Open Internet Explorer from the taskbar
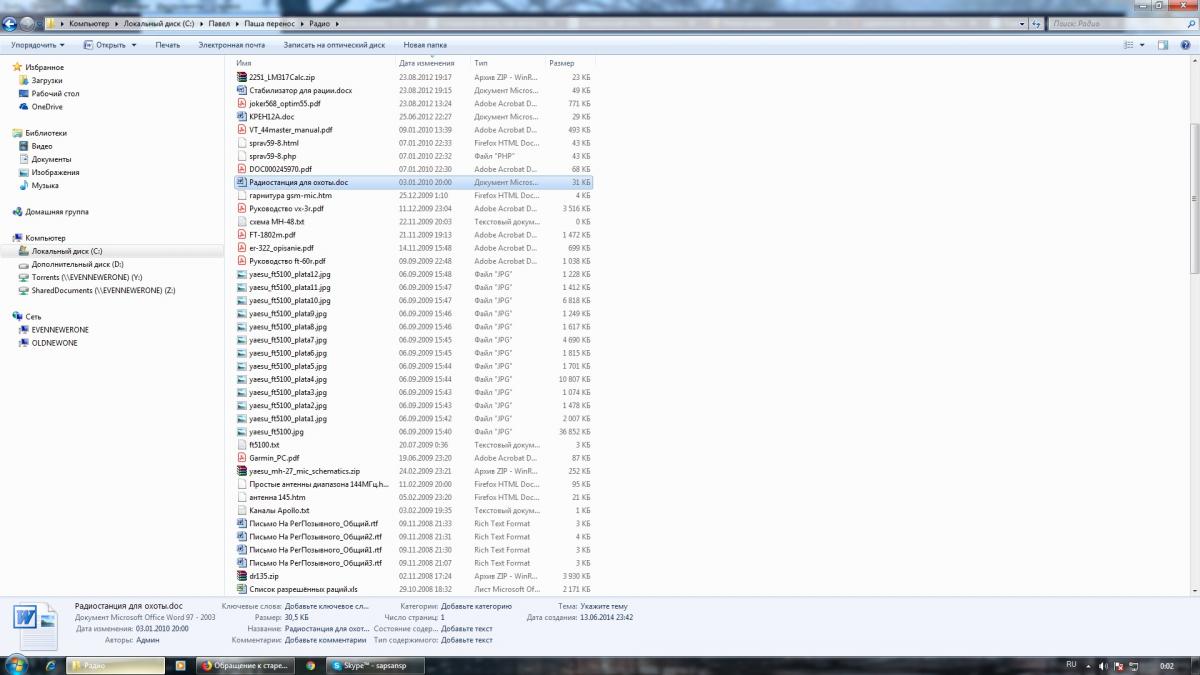 (x=51, y=665)
